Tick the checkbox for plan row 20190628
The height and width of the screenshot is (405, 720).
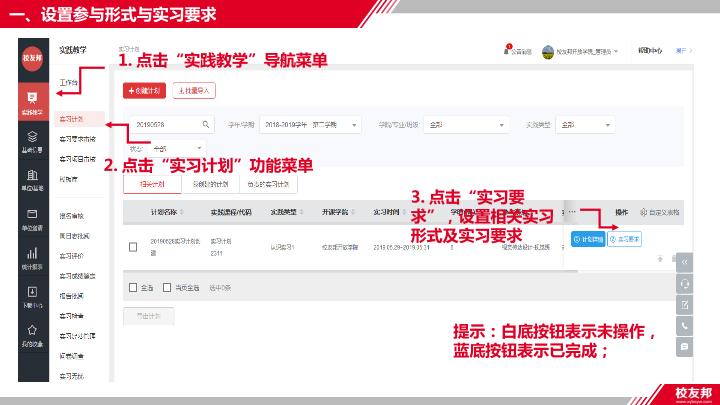[x=133, y=246]
